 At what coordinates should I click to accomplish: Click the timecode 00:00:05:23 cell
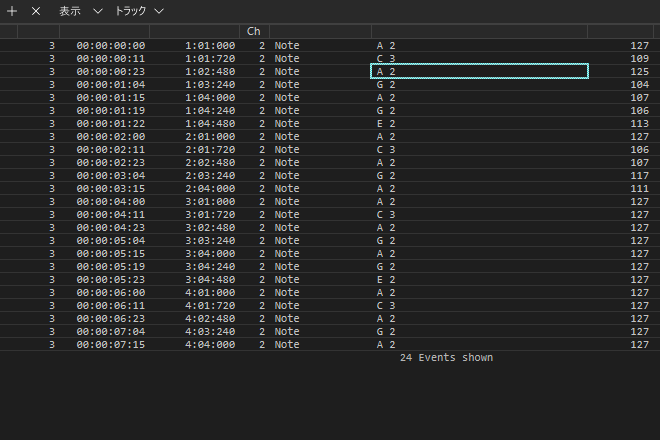(x=110, y=279)
